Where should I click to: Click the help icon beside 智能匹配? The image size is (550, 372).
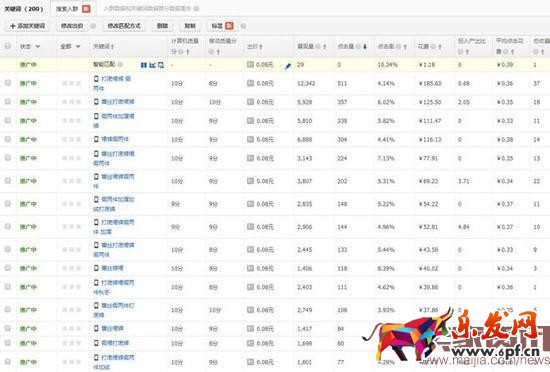(x=120, y=65)
